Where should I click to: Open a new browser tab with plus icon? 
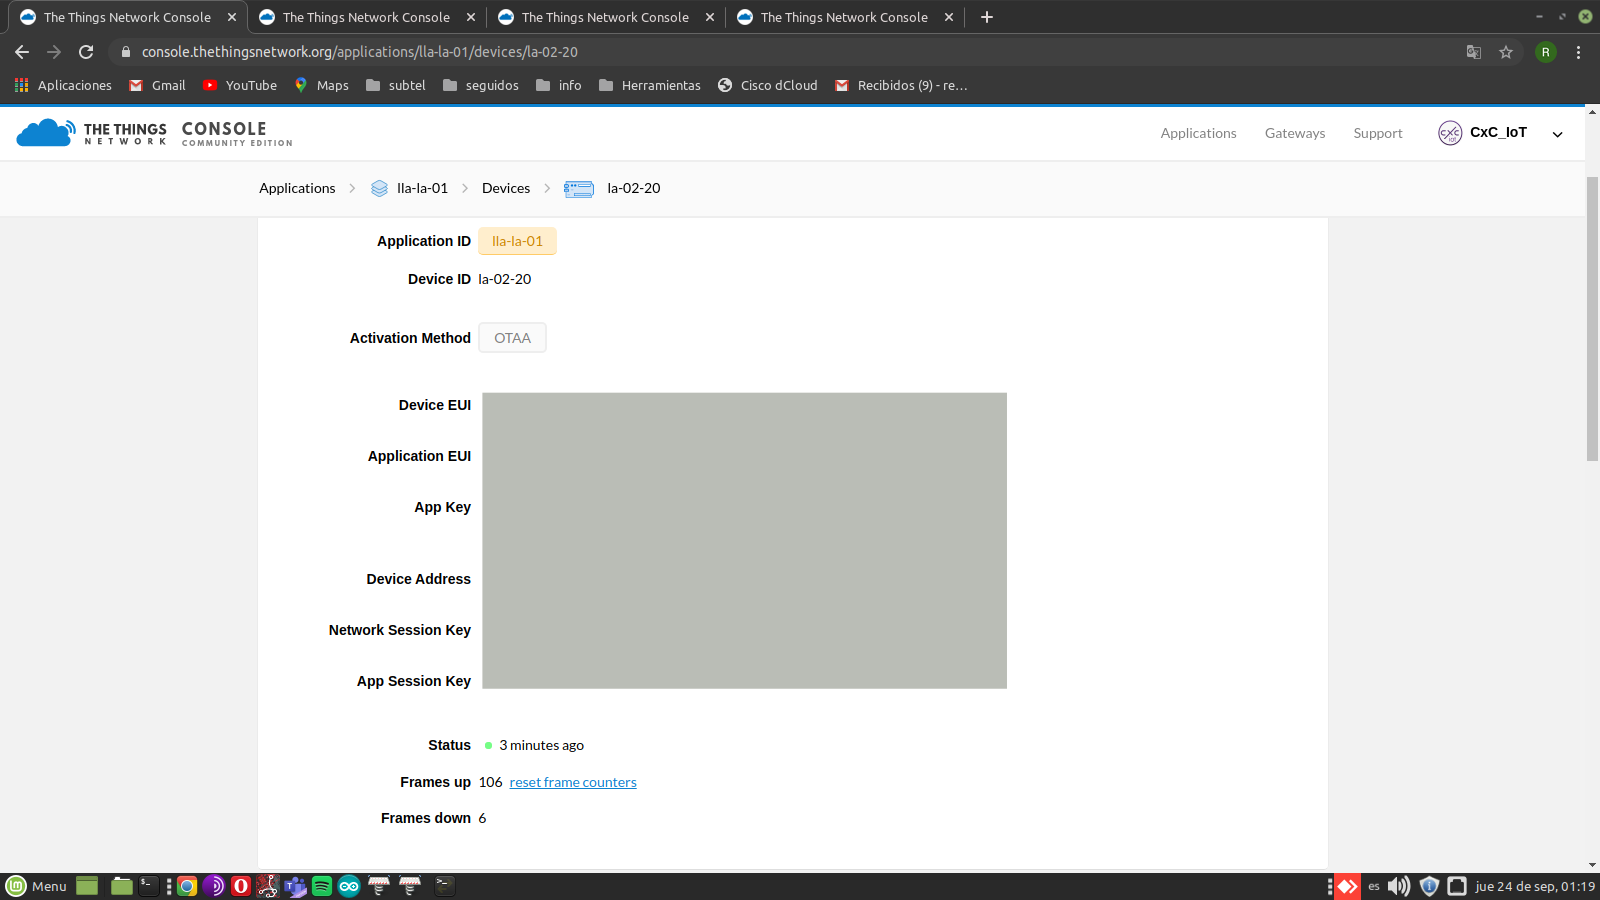click(986, 17)
